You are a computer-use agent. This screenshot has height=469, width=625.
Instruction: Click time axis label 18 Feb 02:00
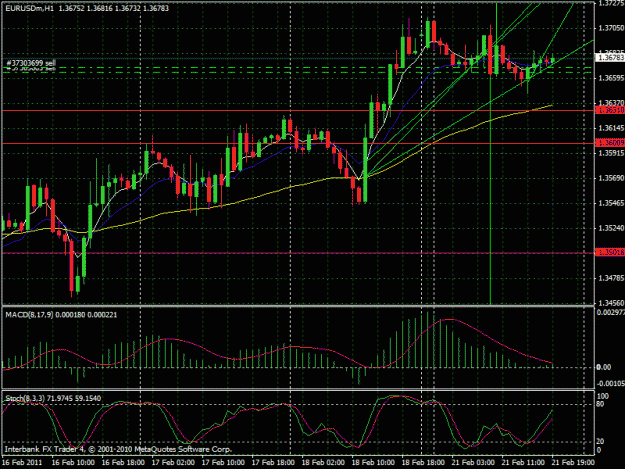point(323,463)
